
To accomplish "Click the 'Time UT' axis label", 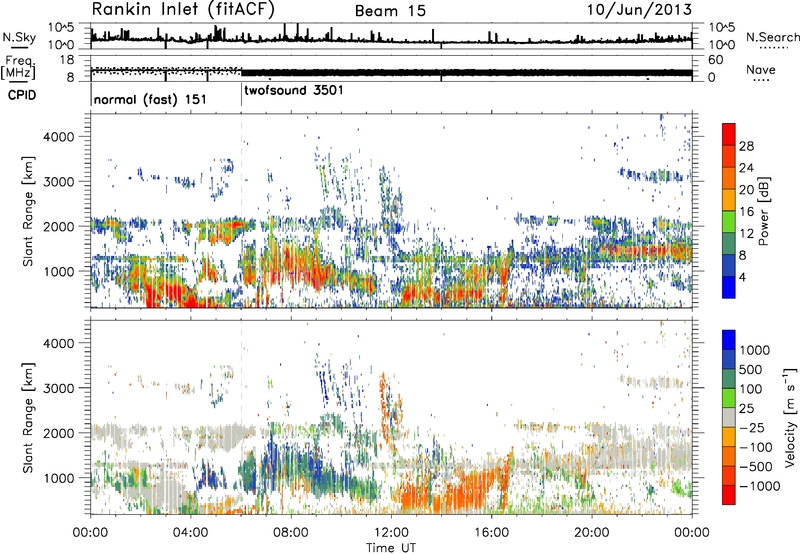I will 391,548.
